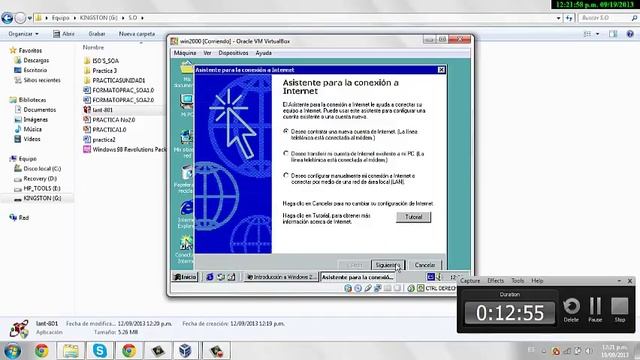Click the VirtualBox mouse integration status icon
The height and width of the screenshot is (360, 640).
click(411, 288)
